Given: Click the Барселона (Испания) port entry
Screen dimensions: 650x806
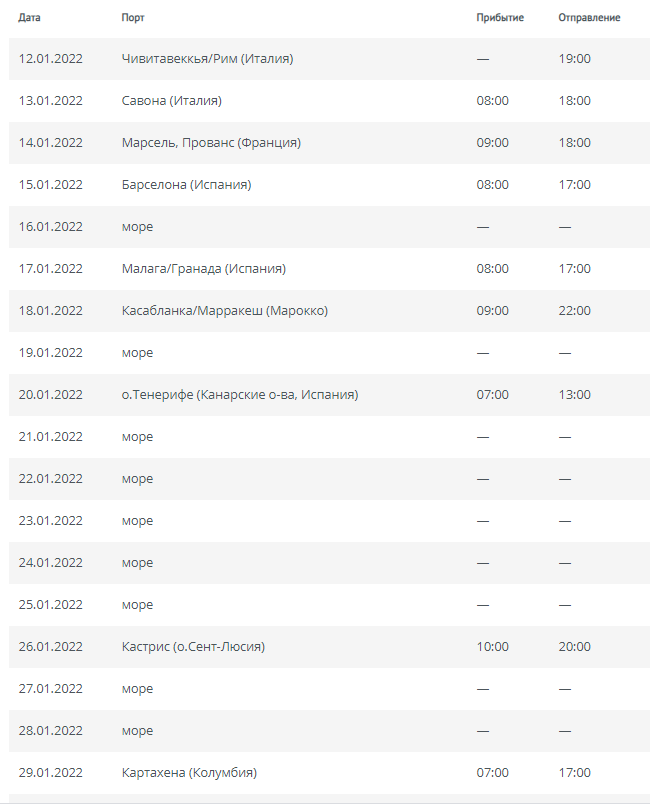Looking at the screenshot, I should tap(187, 185).
